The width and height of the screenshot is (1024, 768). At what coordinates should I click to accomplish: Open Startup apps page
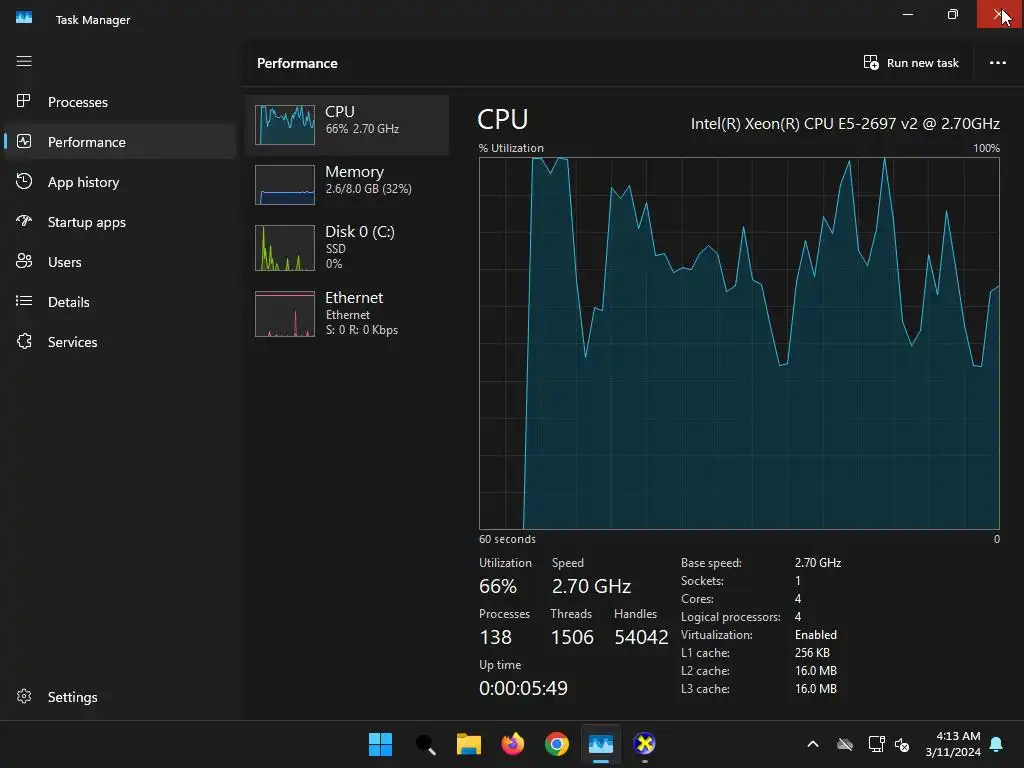[x=120, y=221]
